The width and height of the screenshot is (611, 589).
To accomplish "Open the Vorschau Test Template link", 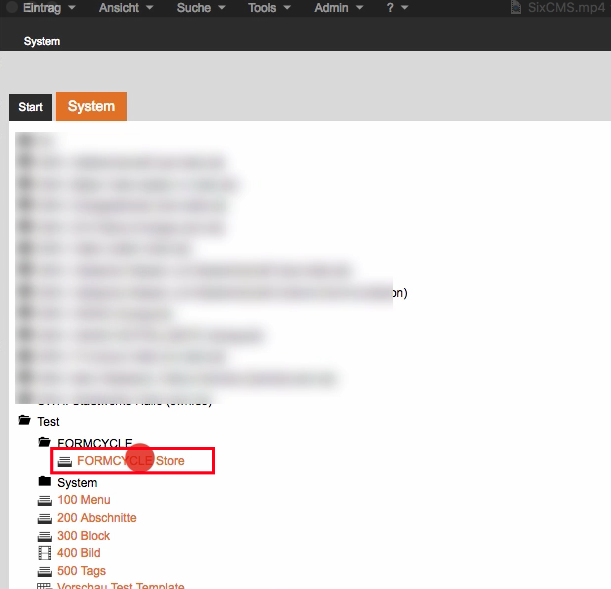I will click(x=120, y=586).
